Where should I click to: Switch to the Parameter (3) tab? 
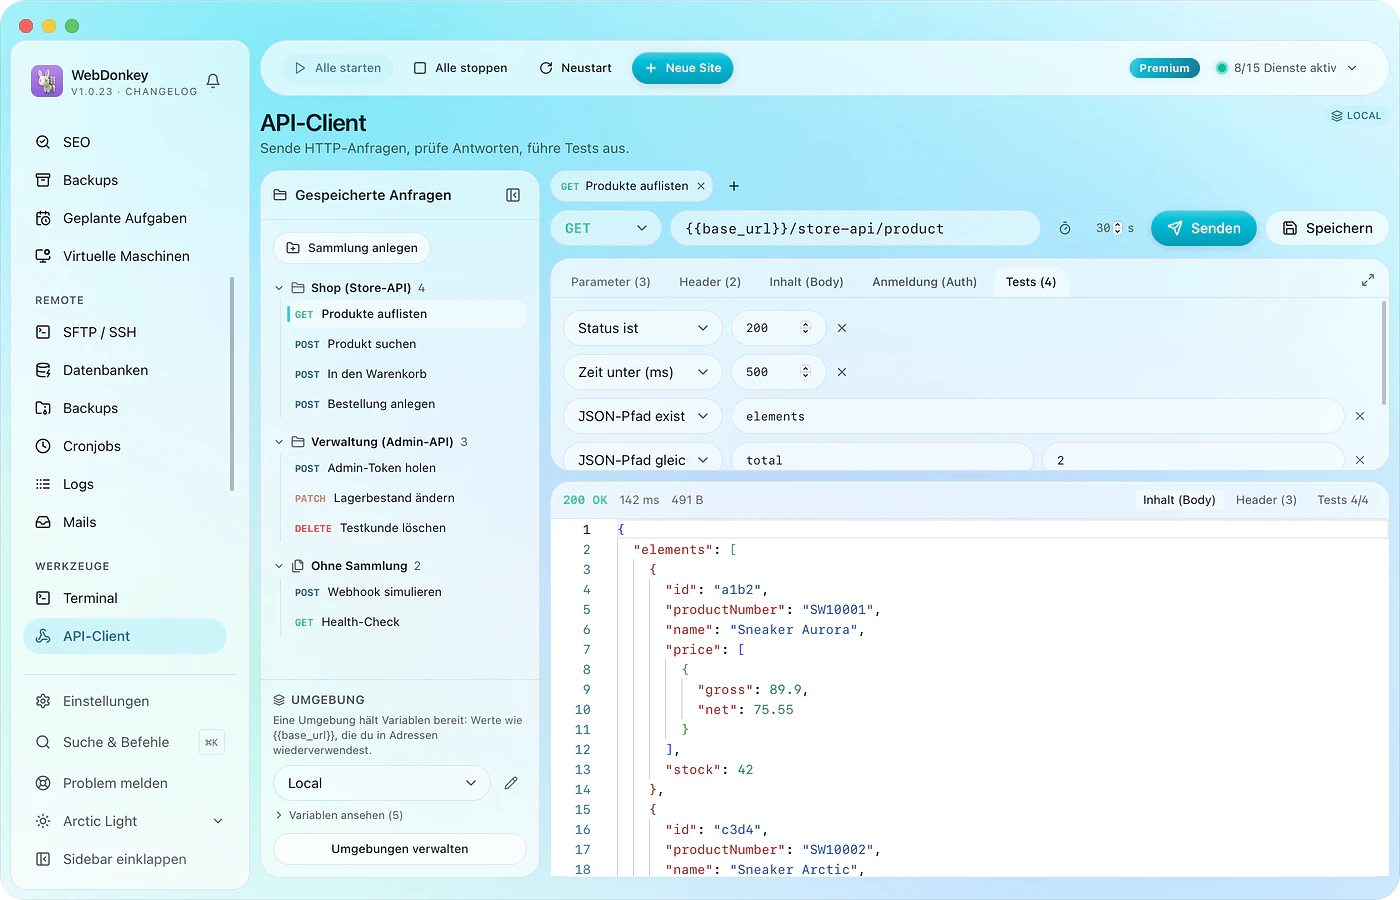pyautogui.click(x=611, y=282)
